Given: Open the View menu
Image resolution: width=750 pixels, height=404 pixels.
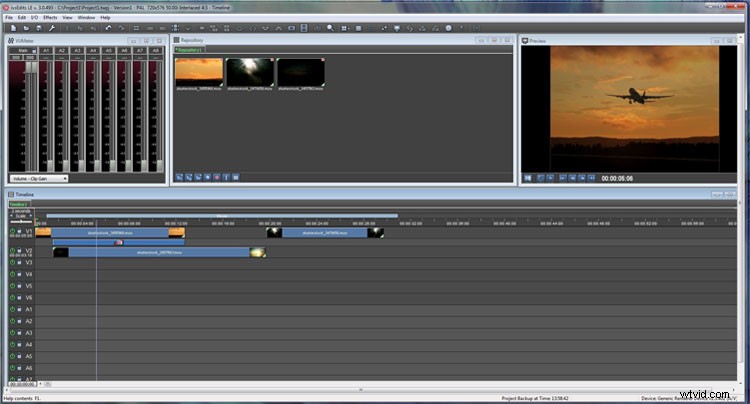Looking at the screenshot, I should tap(67, 18).
